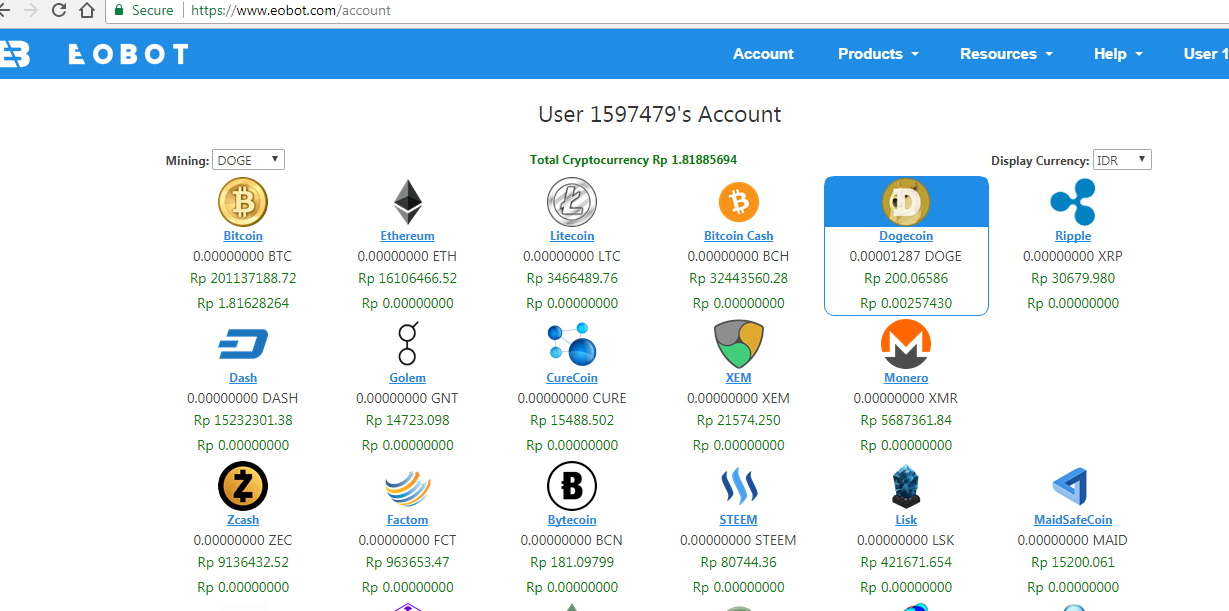
Task: Open the Dogecoin link
Action: pos(906,236)
